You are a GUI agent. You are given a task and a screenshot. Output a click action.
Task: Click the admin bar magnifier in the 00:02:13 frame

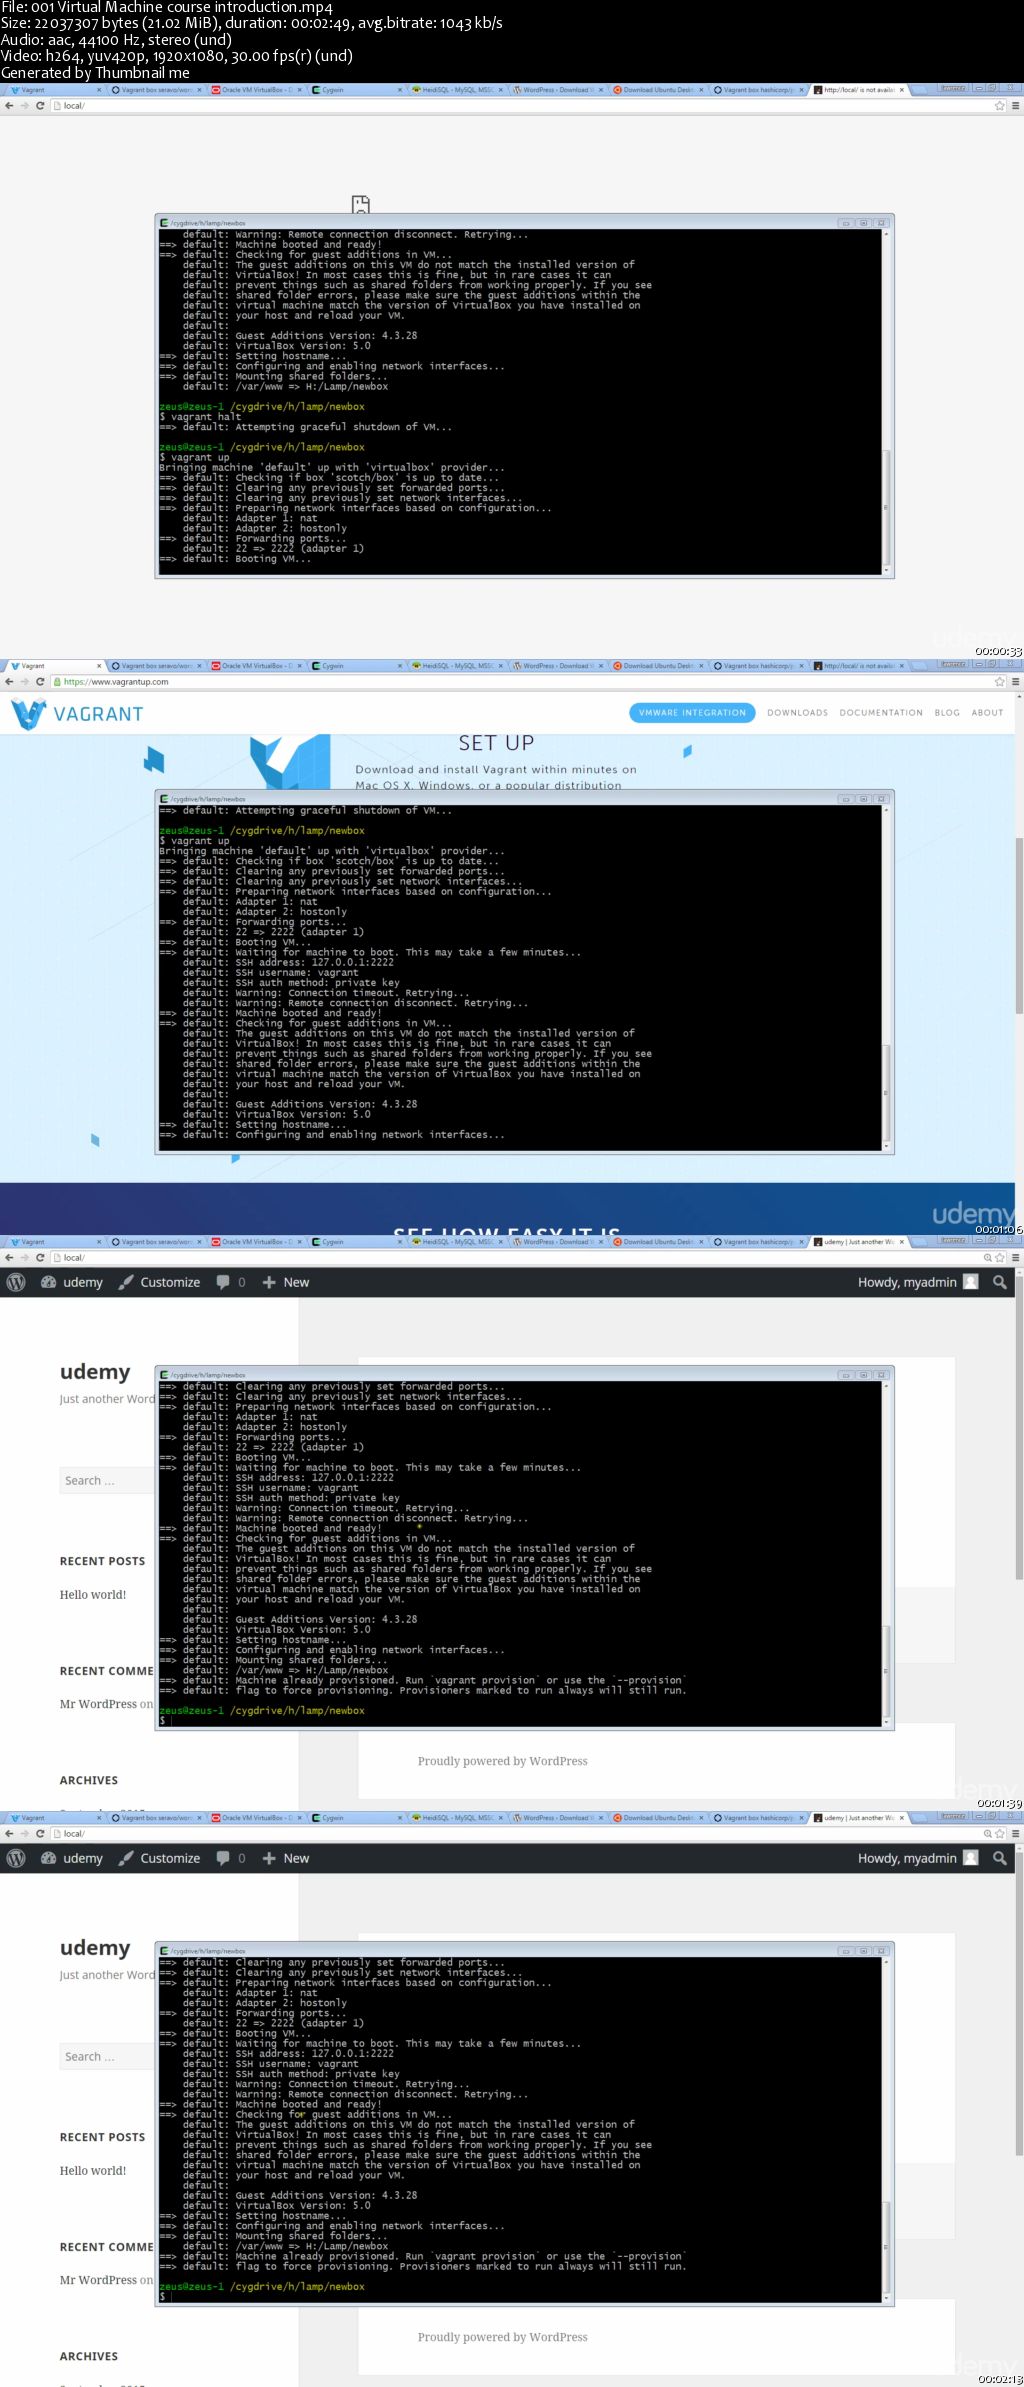[999, 1858]
